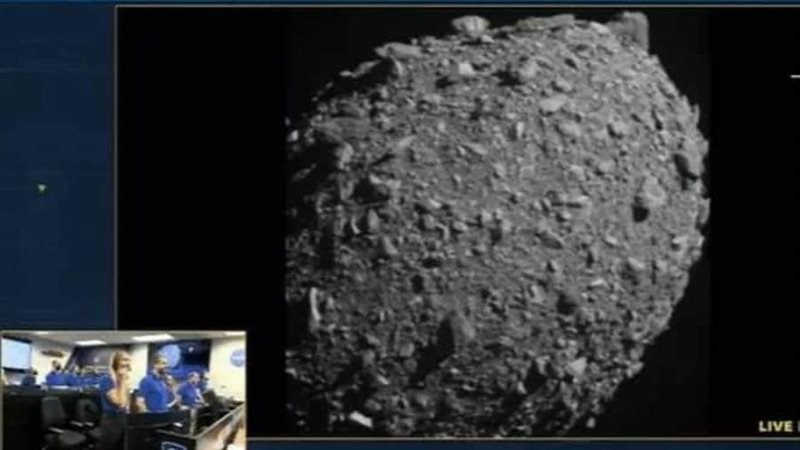Select the LIVE indicator label
800x450 pixels.
click(776, 426)
